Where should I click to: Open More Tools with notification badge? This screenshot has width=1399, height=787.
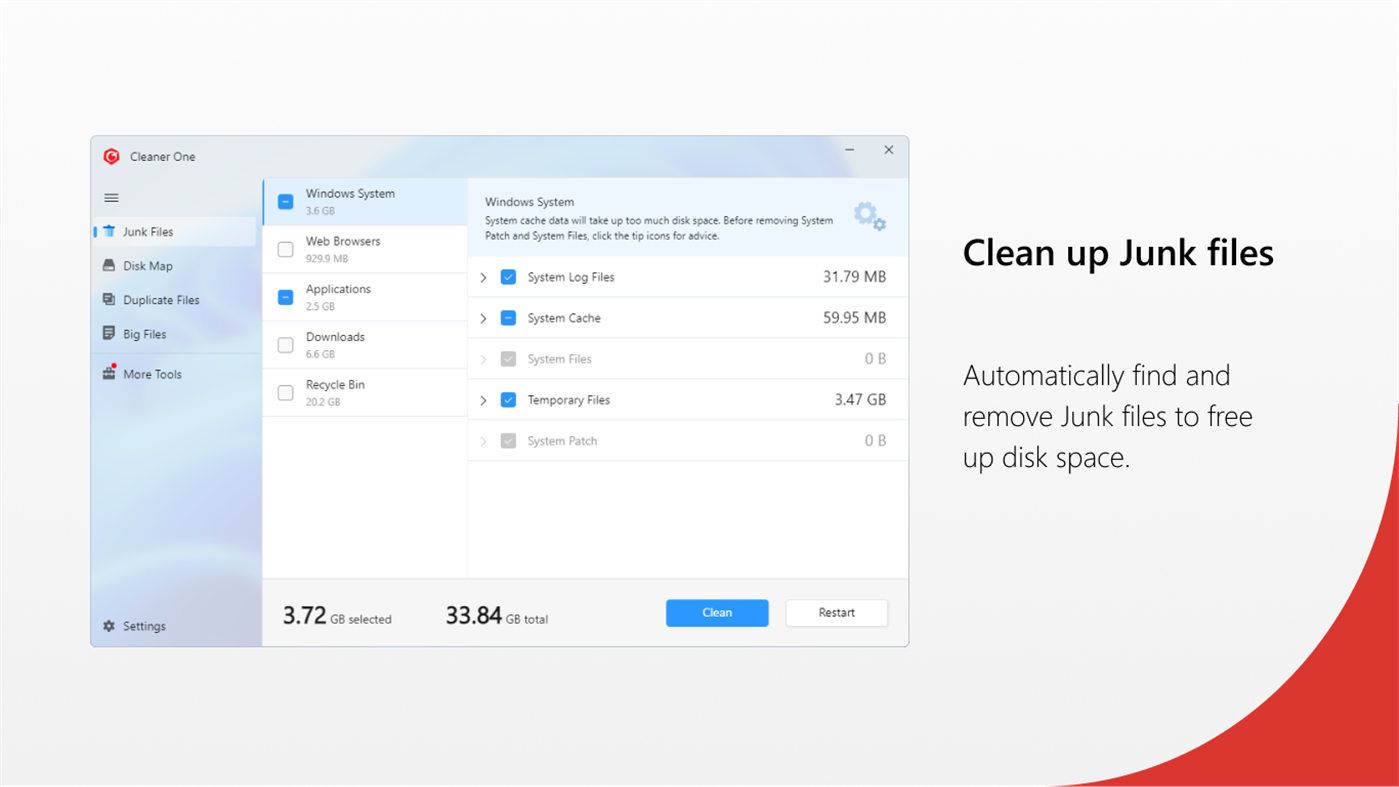(150, 374)
